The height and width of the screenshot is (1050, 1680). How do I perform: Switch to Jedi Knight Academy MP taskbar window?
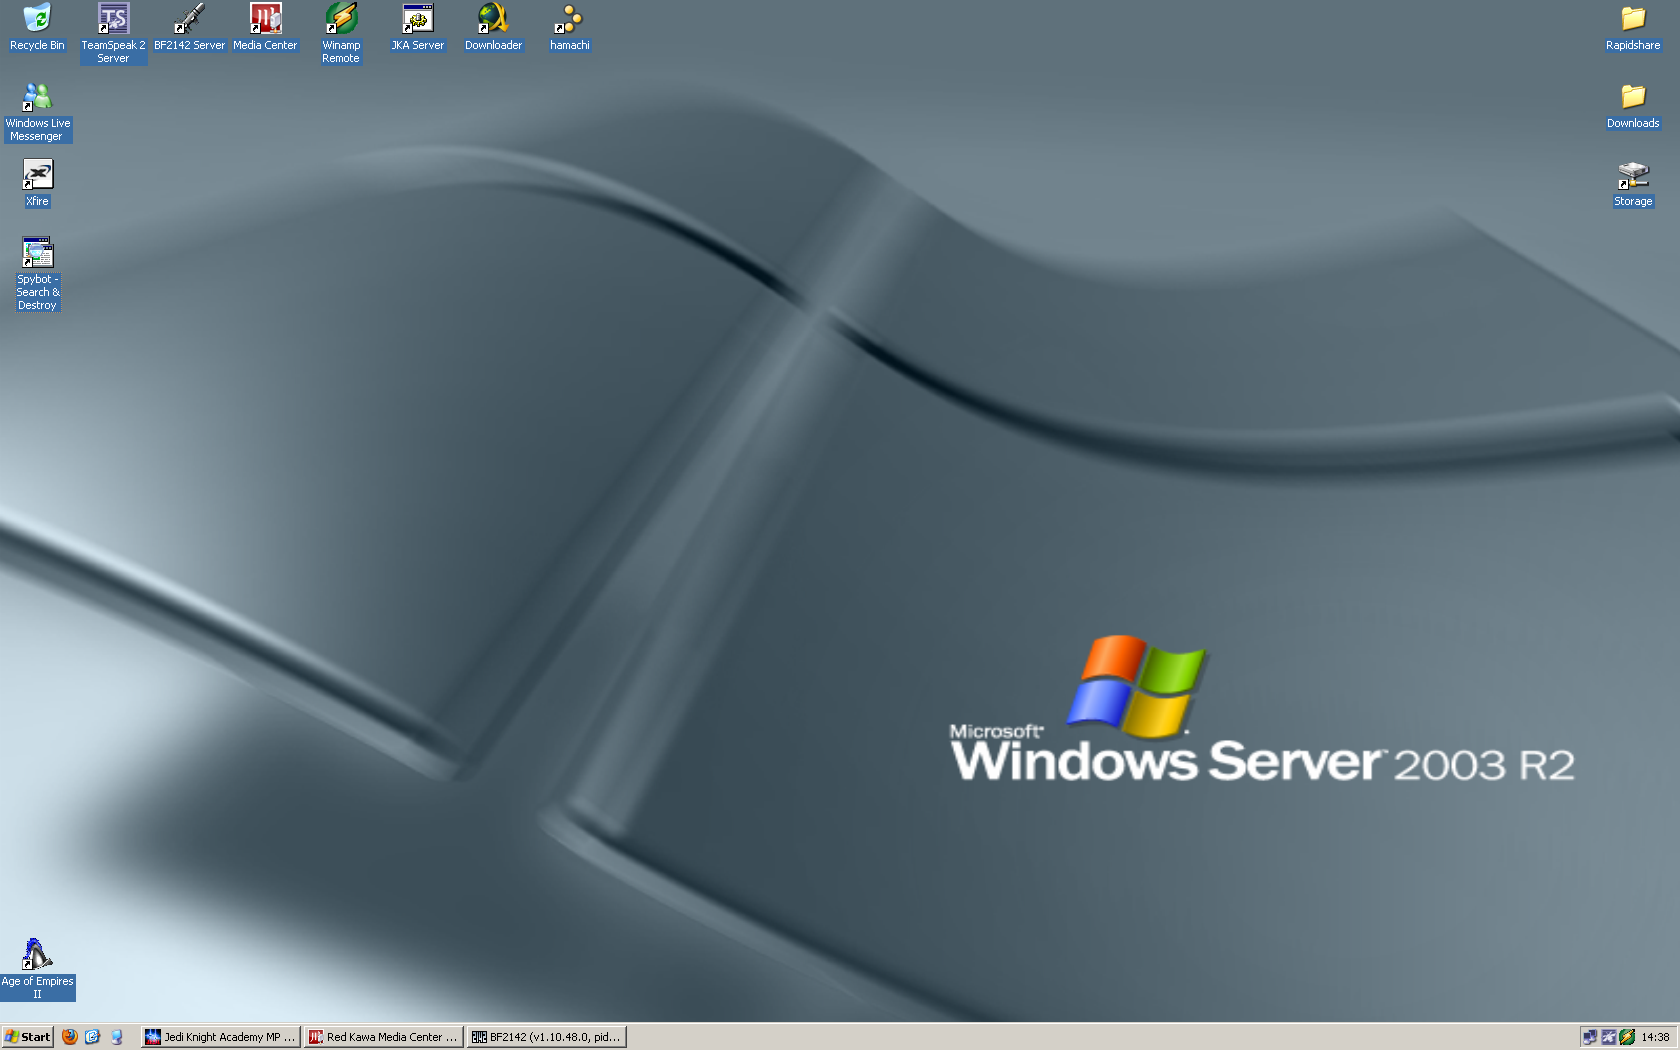pyautogui.click(x=221, y=1037)
